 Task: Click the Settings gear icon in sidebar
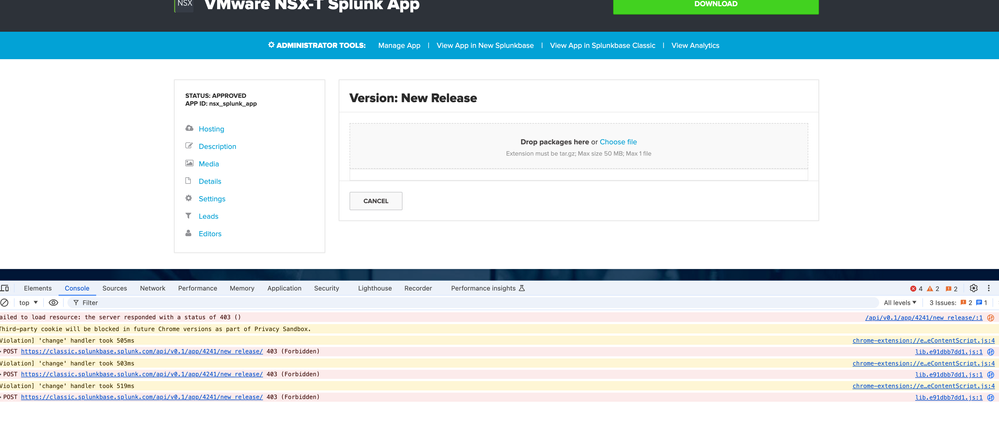pyautogui.click(x=189, y=198)
